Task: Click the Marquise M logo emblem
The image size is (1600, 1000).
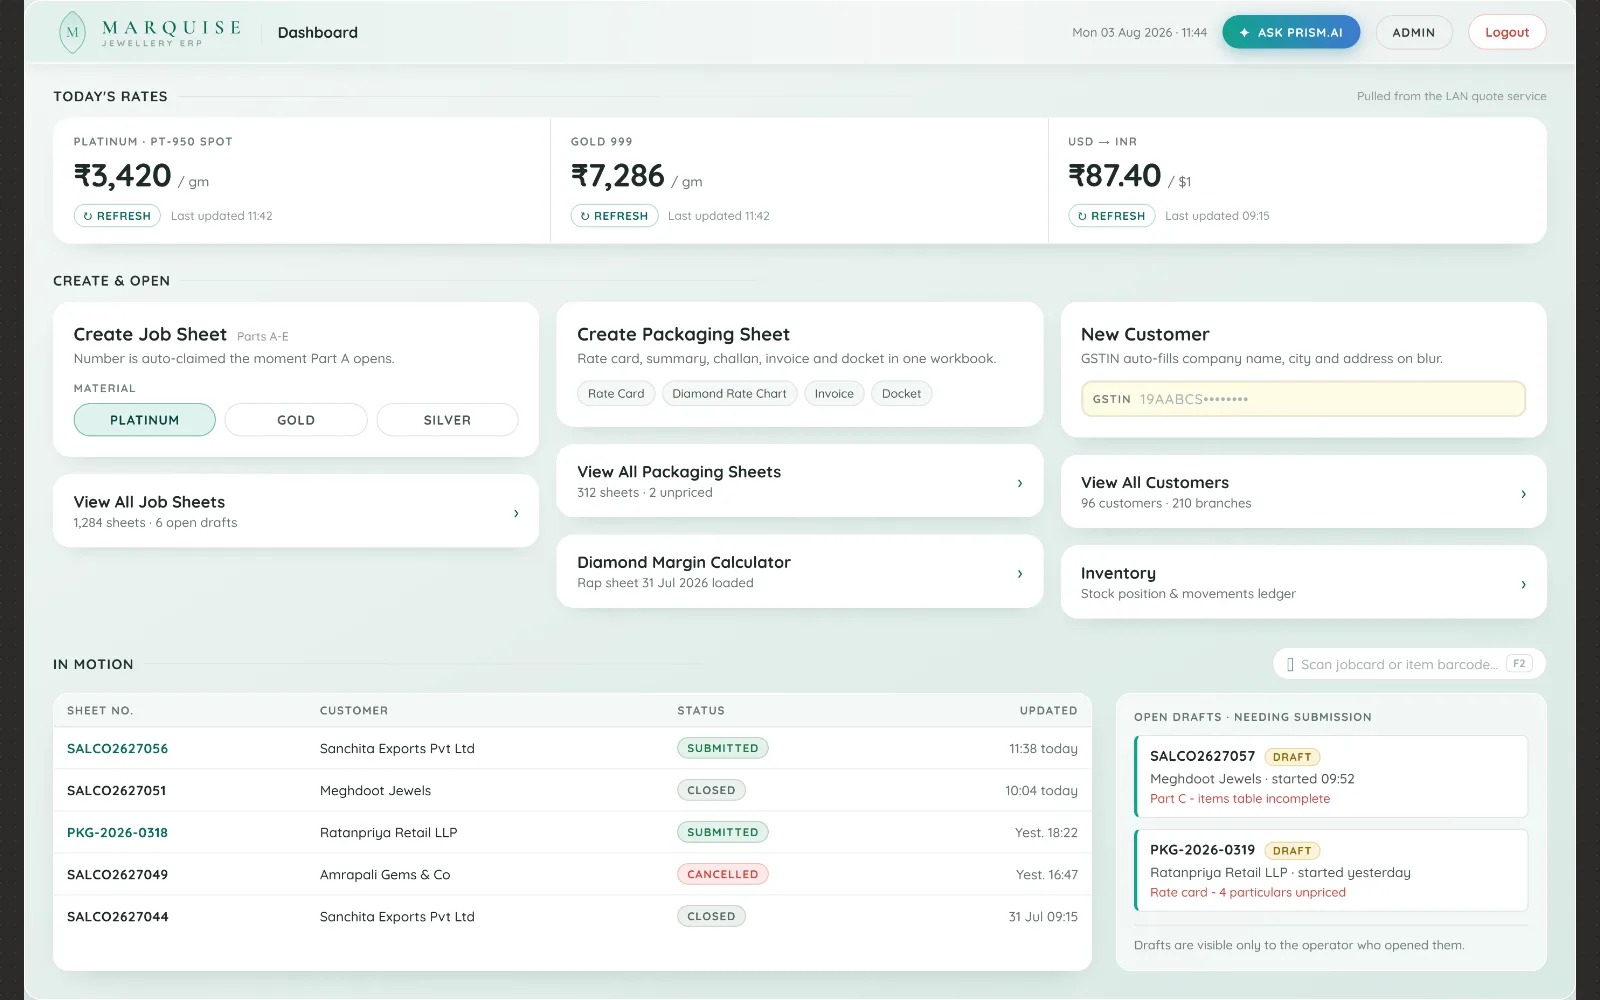Action: pos(72,32)
